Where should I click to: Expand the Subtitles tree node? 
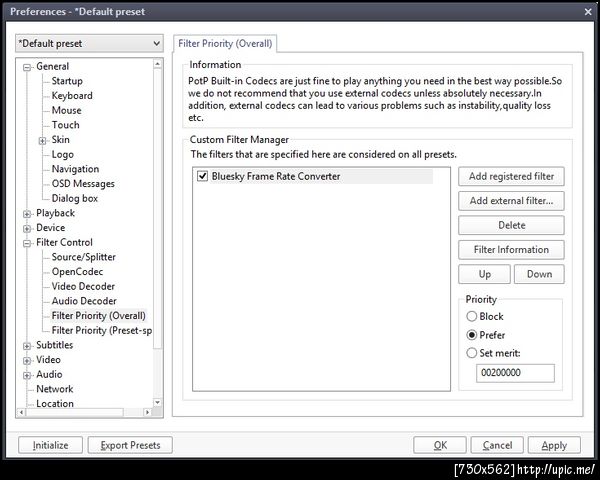[x=27, y=346]
